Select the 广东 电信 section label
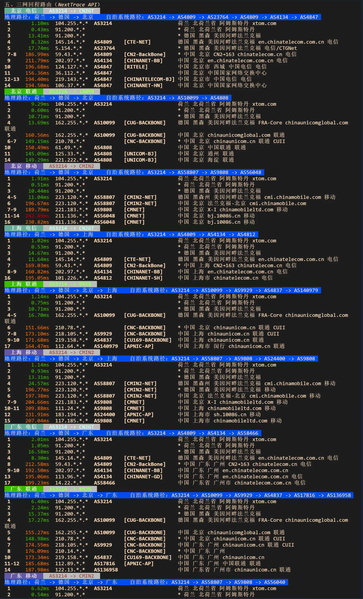 click(24, 427)
